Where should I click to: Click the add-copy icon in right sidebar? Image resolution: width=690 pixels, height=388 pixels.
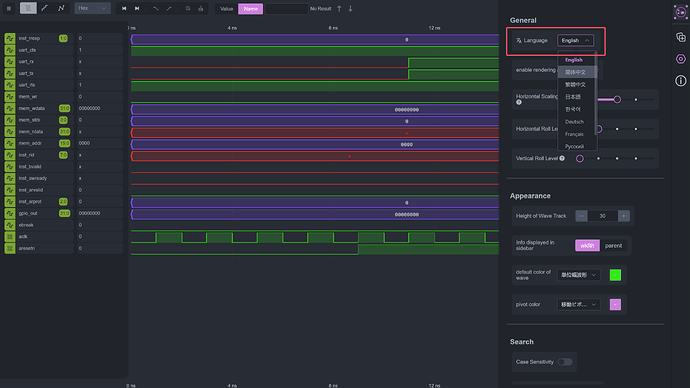coord(680,37)
